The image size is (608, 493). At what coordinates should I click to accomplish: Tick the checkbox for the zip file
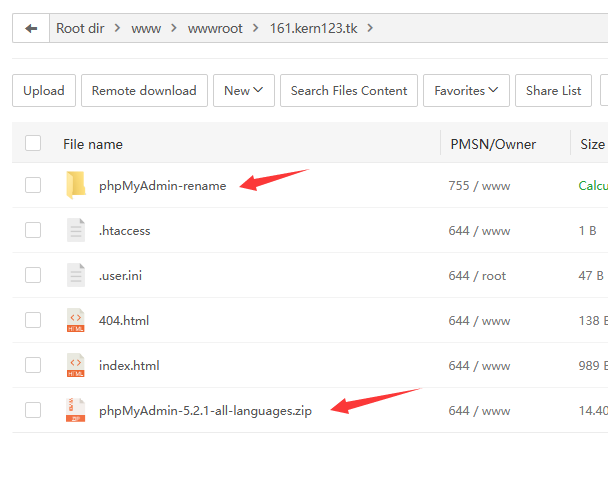[x=33, y=410]
